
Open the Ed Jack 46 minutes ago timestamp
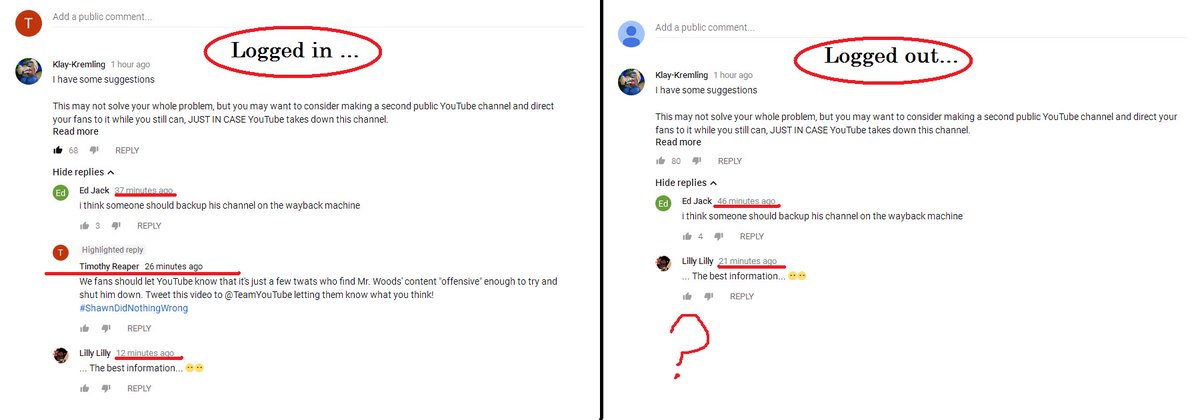pyautogui.click(x=747, y=202)
